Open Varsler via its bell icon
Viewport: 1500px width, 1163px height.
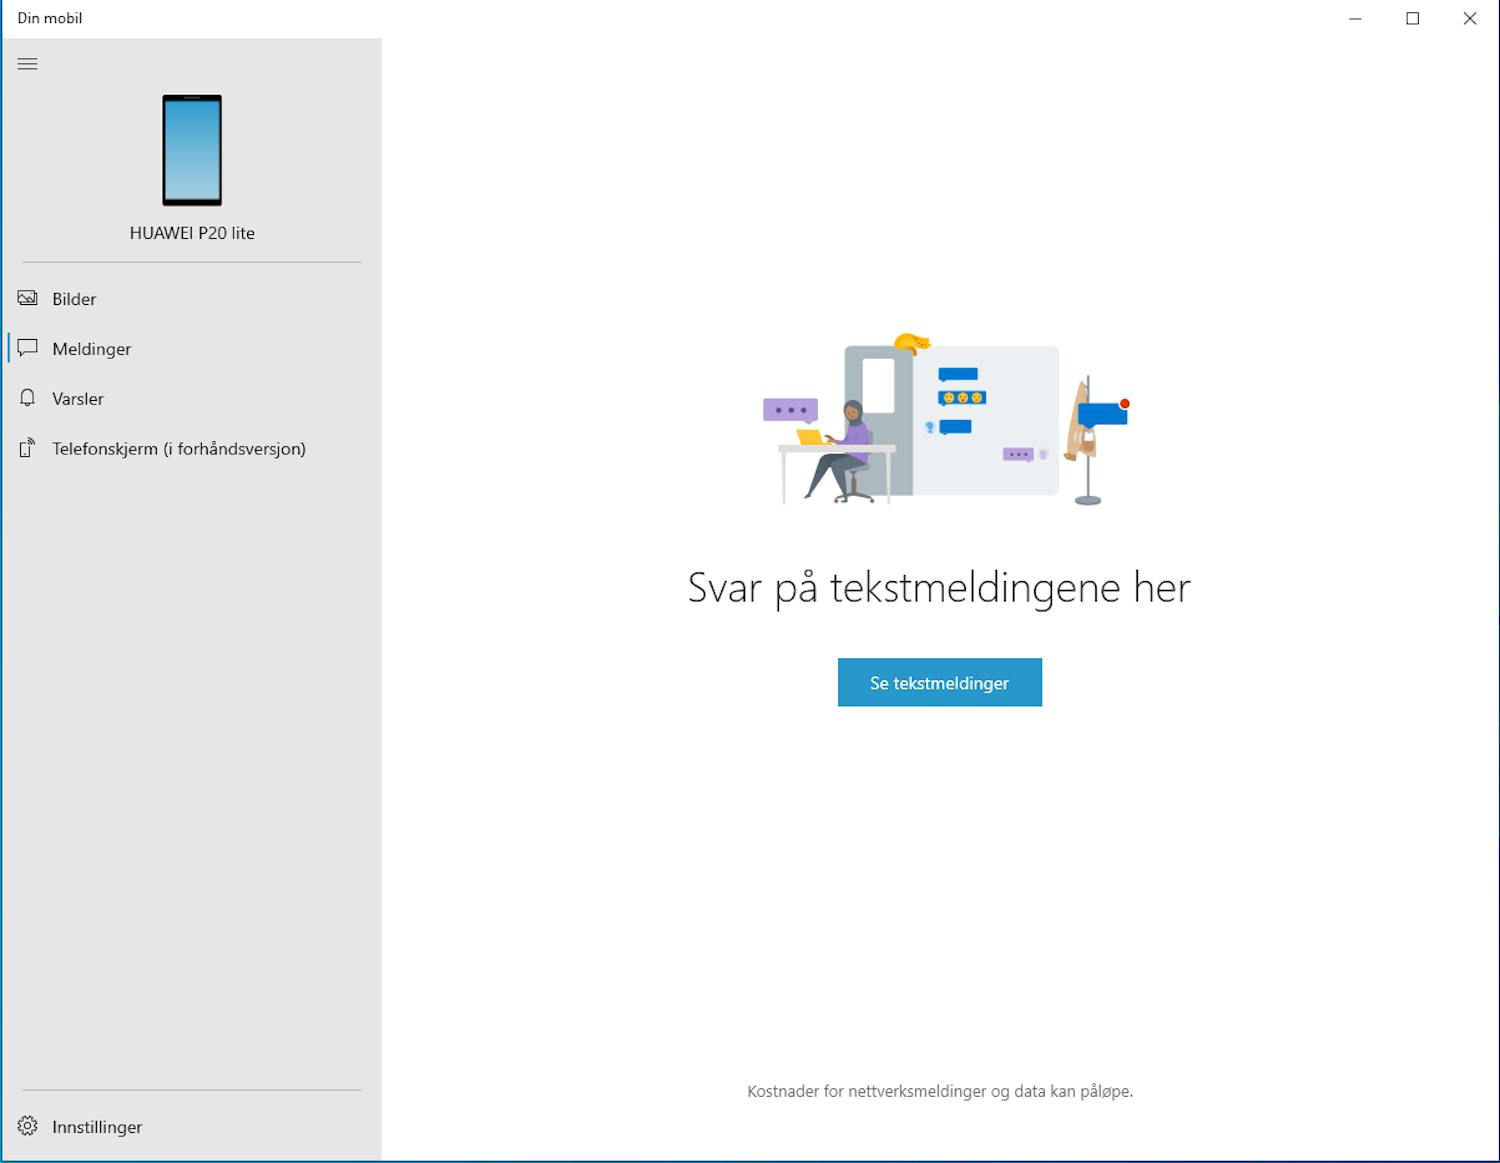(x=27, y=398)
